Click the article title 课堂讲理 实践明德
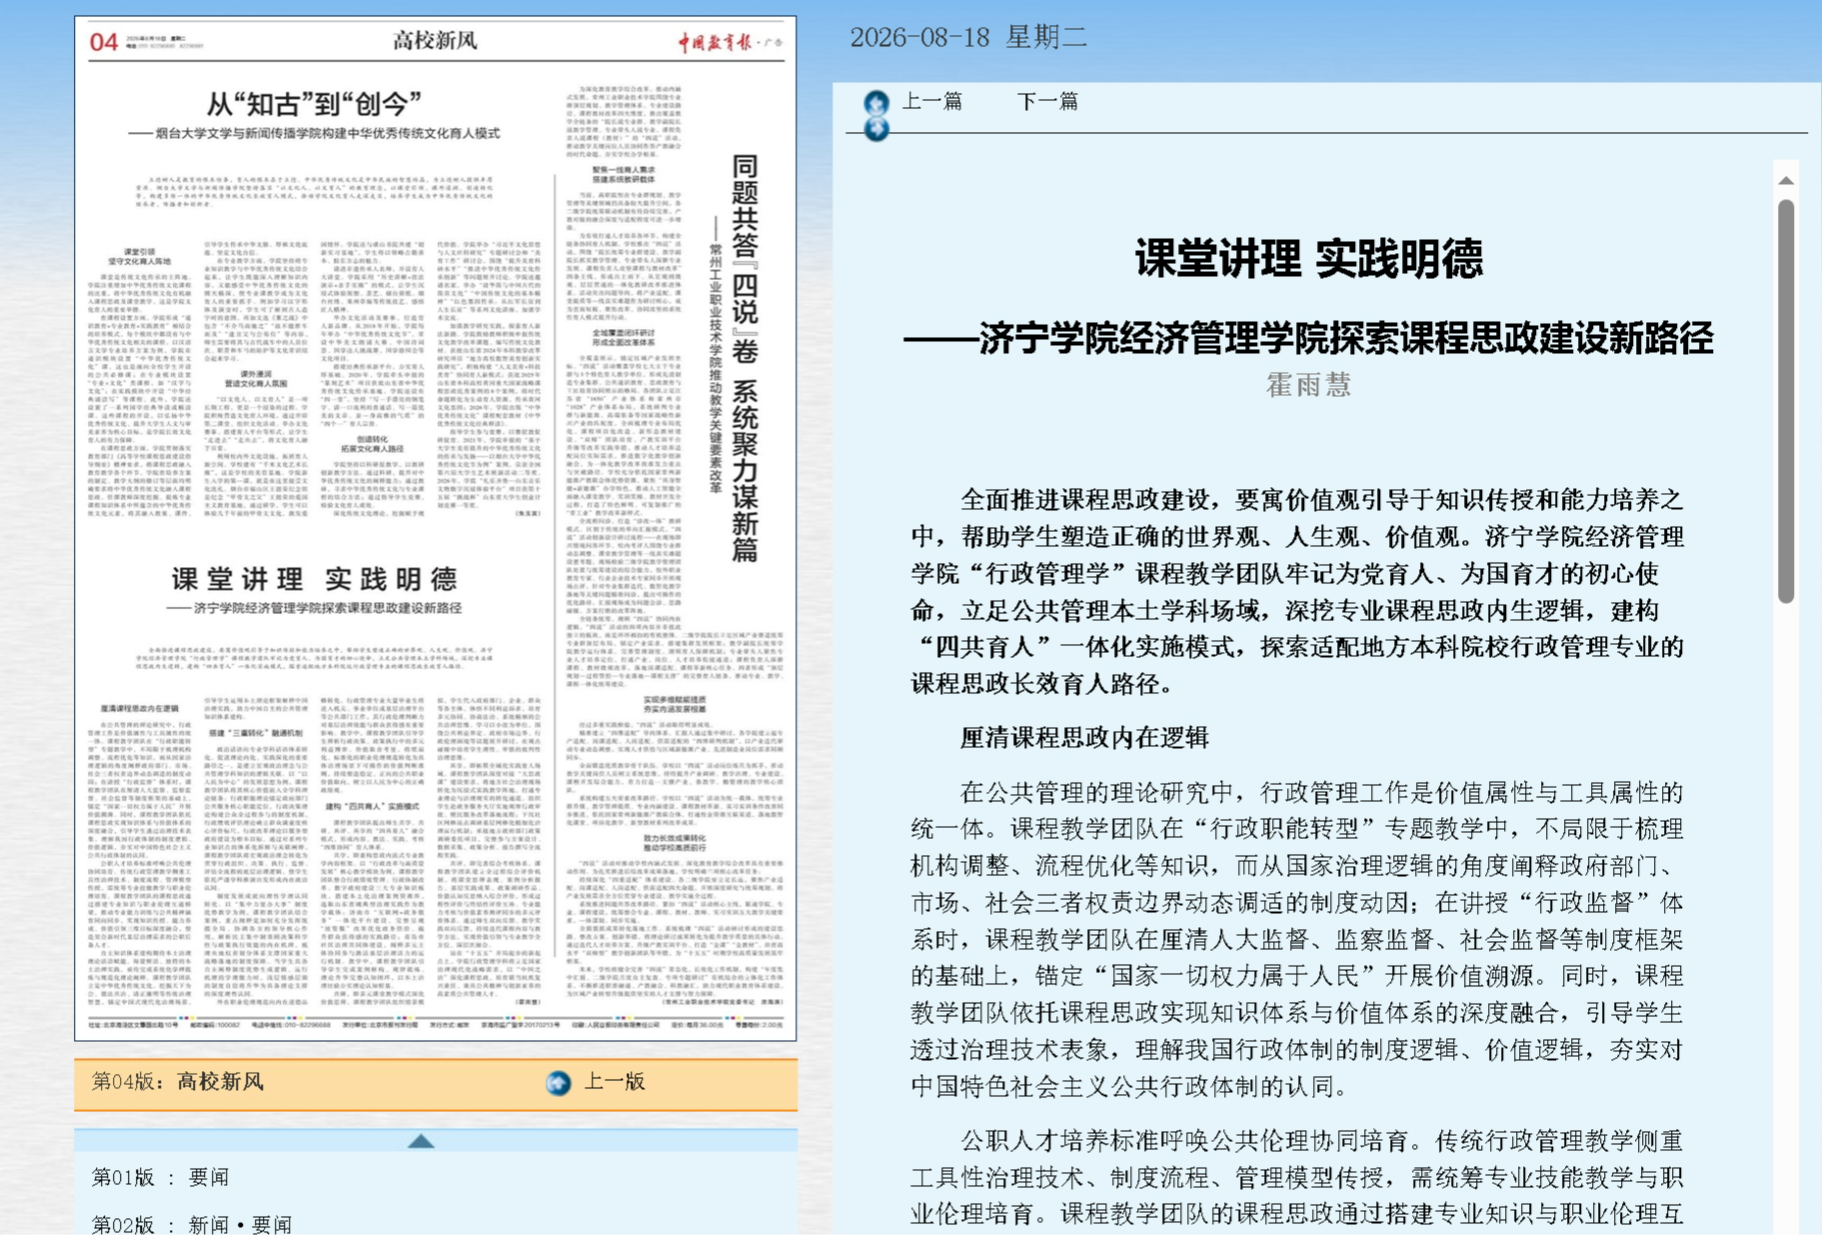The image size is (1822, 1235). pyautogui.click(x=1308, y=258)
